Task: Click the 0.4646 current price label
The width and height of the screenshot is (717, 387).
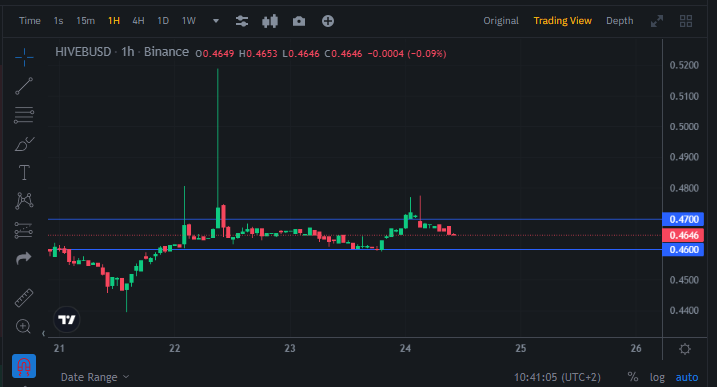Action: (x=683, y=235)
